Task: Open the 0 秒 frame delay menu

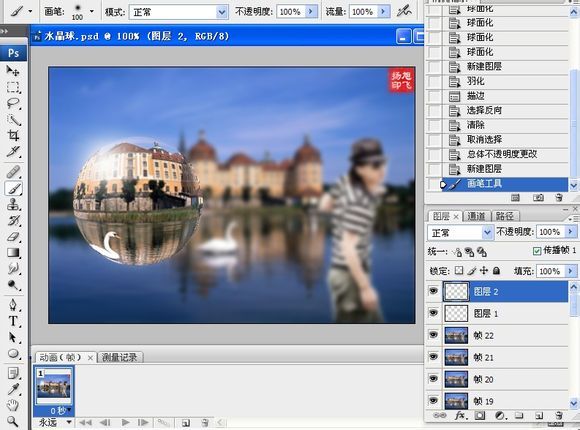Action: pyautogui.click(x=61, y=411)
